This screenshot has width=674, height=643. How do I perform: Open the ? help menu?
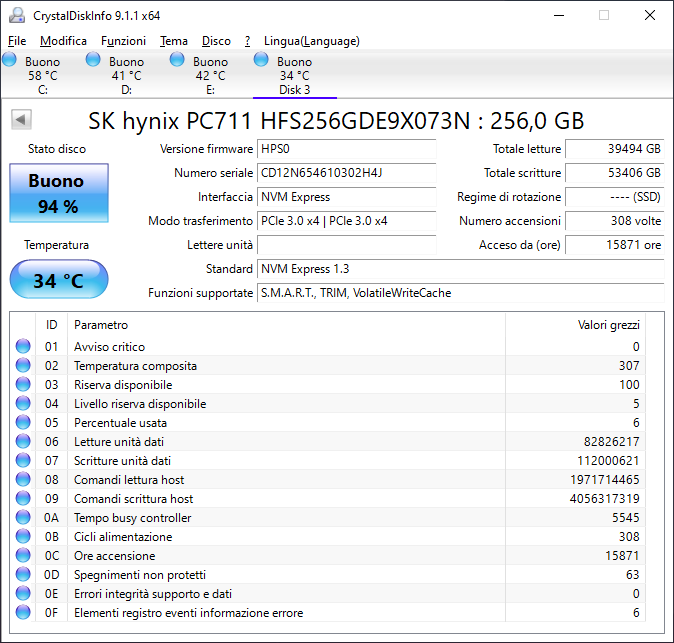(247, 41)
